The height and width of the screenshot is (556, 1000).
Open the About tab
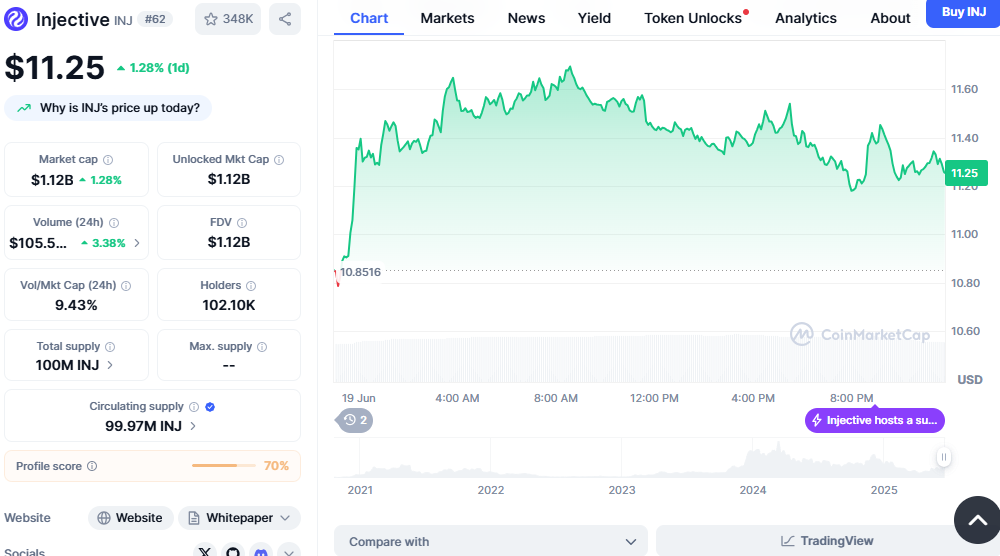point(890,18)
